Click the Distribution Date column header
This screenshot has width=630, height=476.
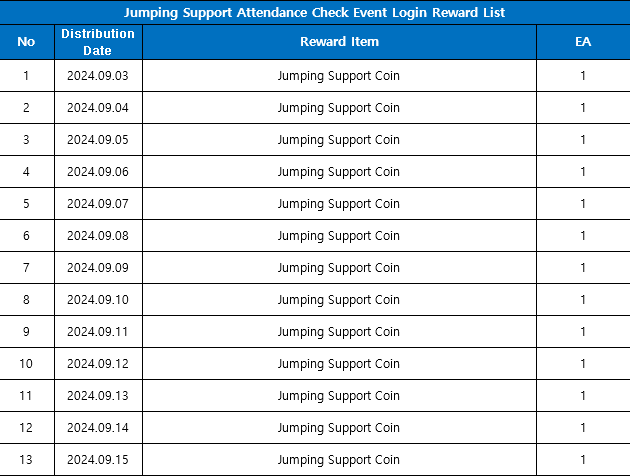tap(98, 42)
